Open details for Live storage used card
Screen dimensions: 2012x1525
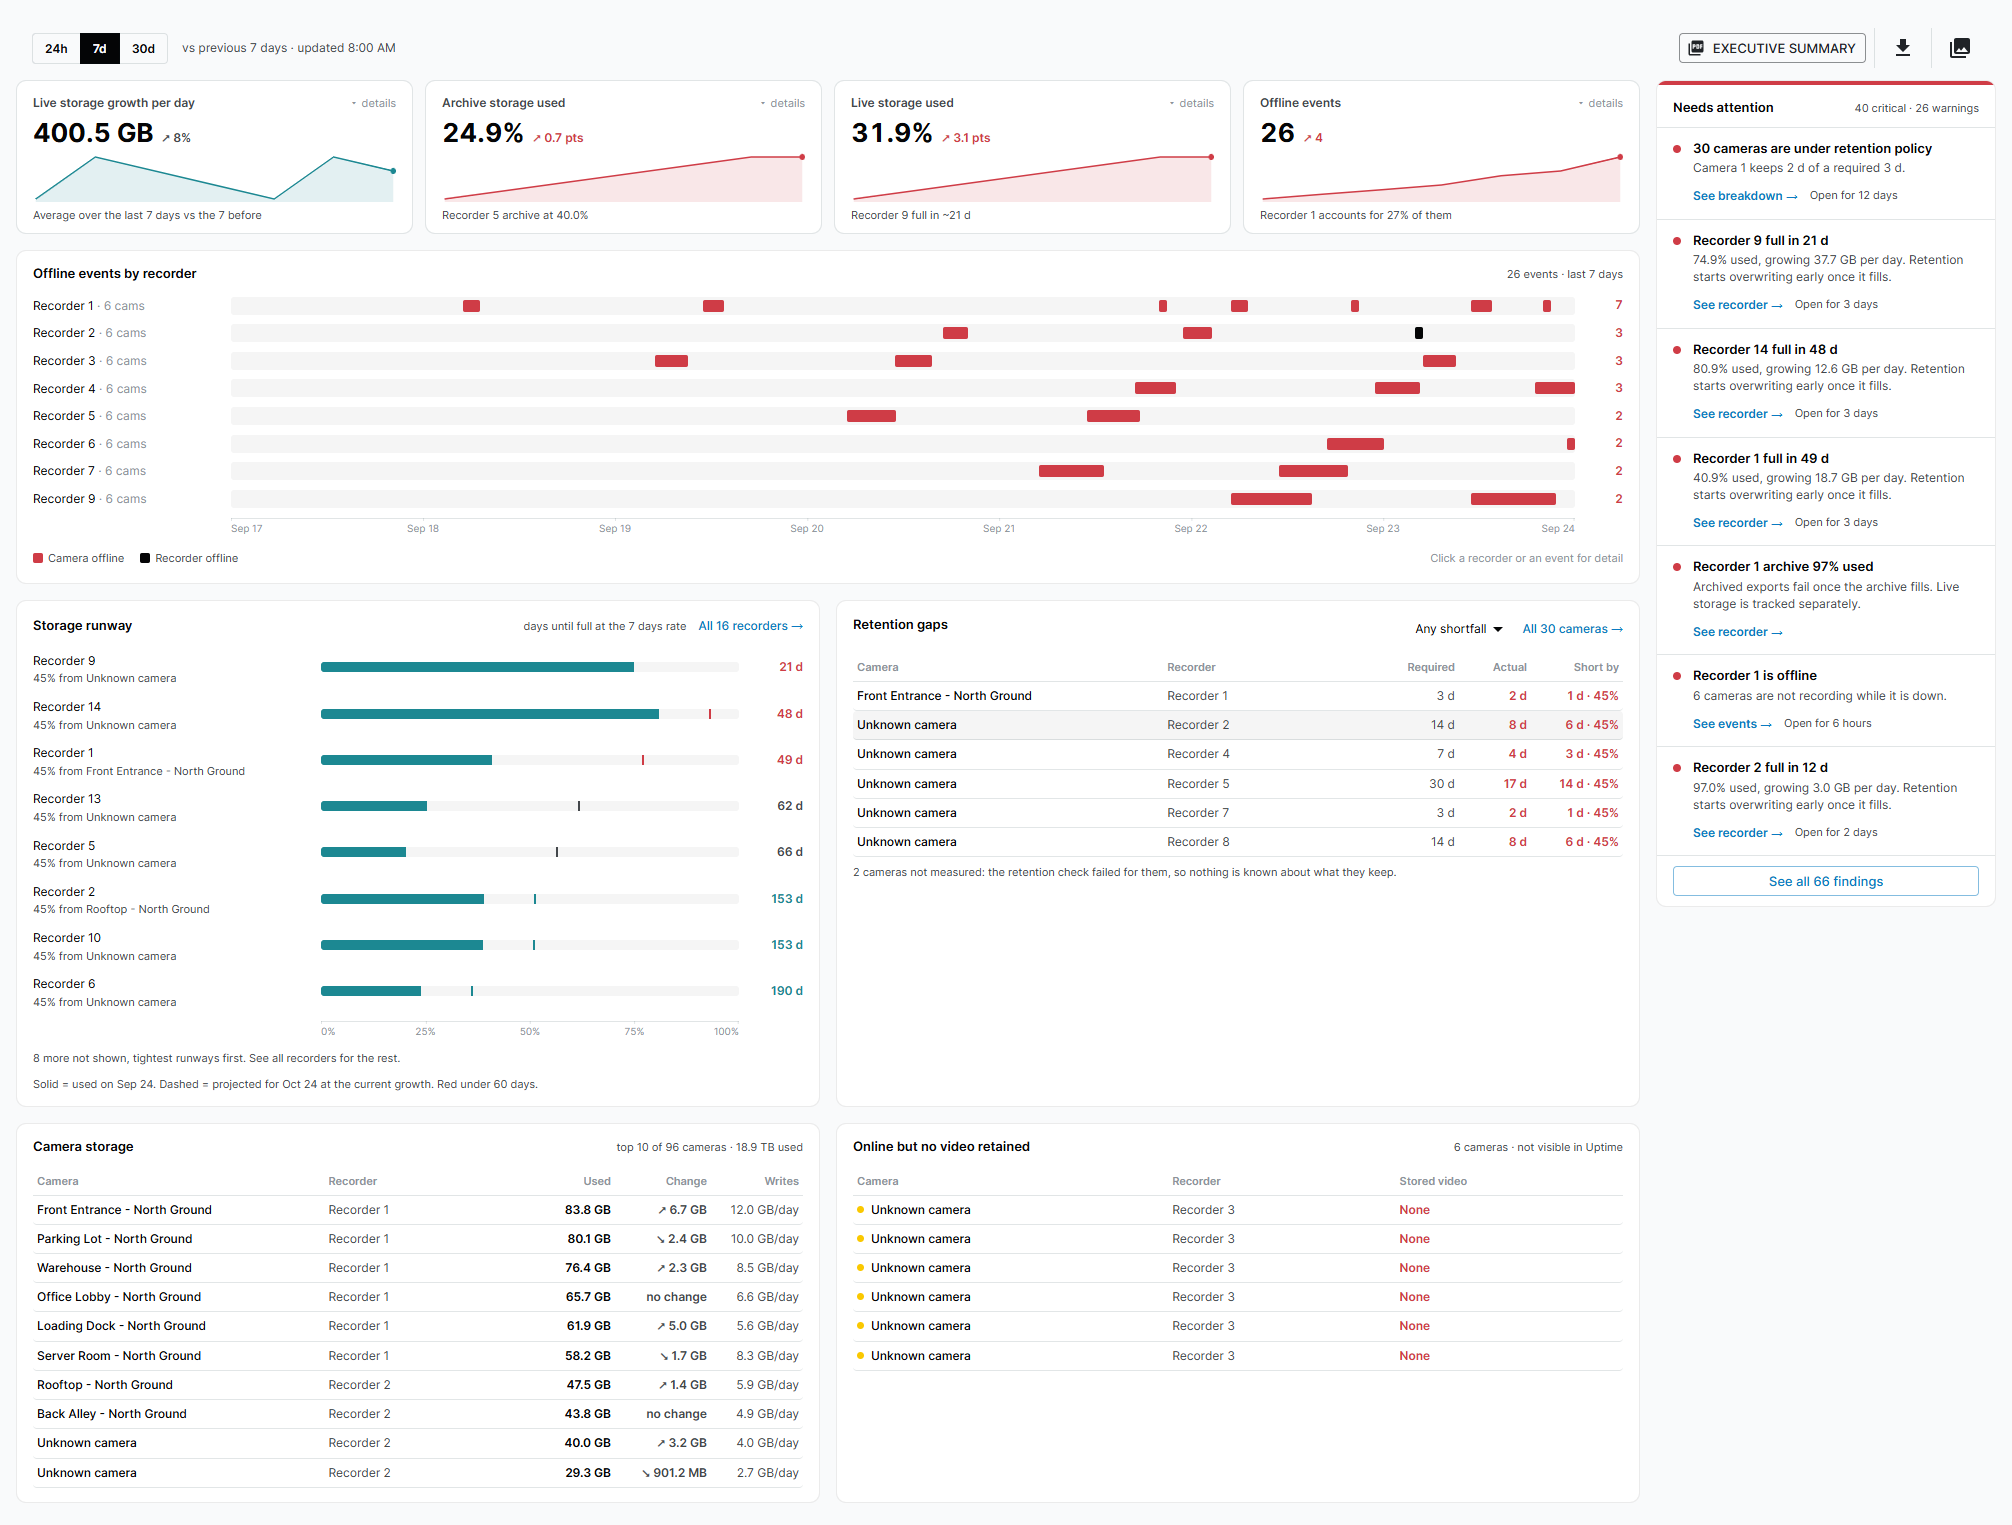[x=1192, y=103]
